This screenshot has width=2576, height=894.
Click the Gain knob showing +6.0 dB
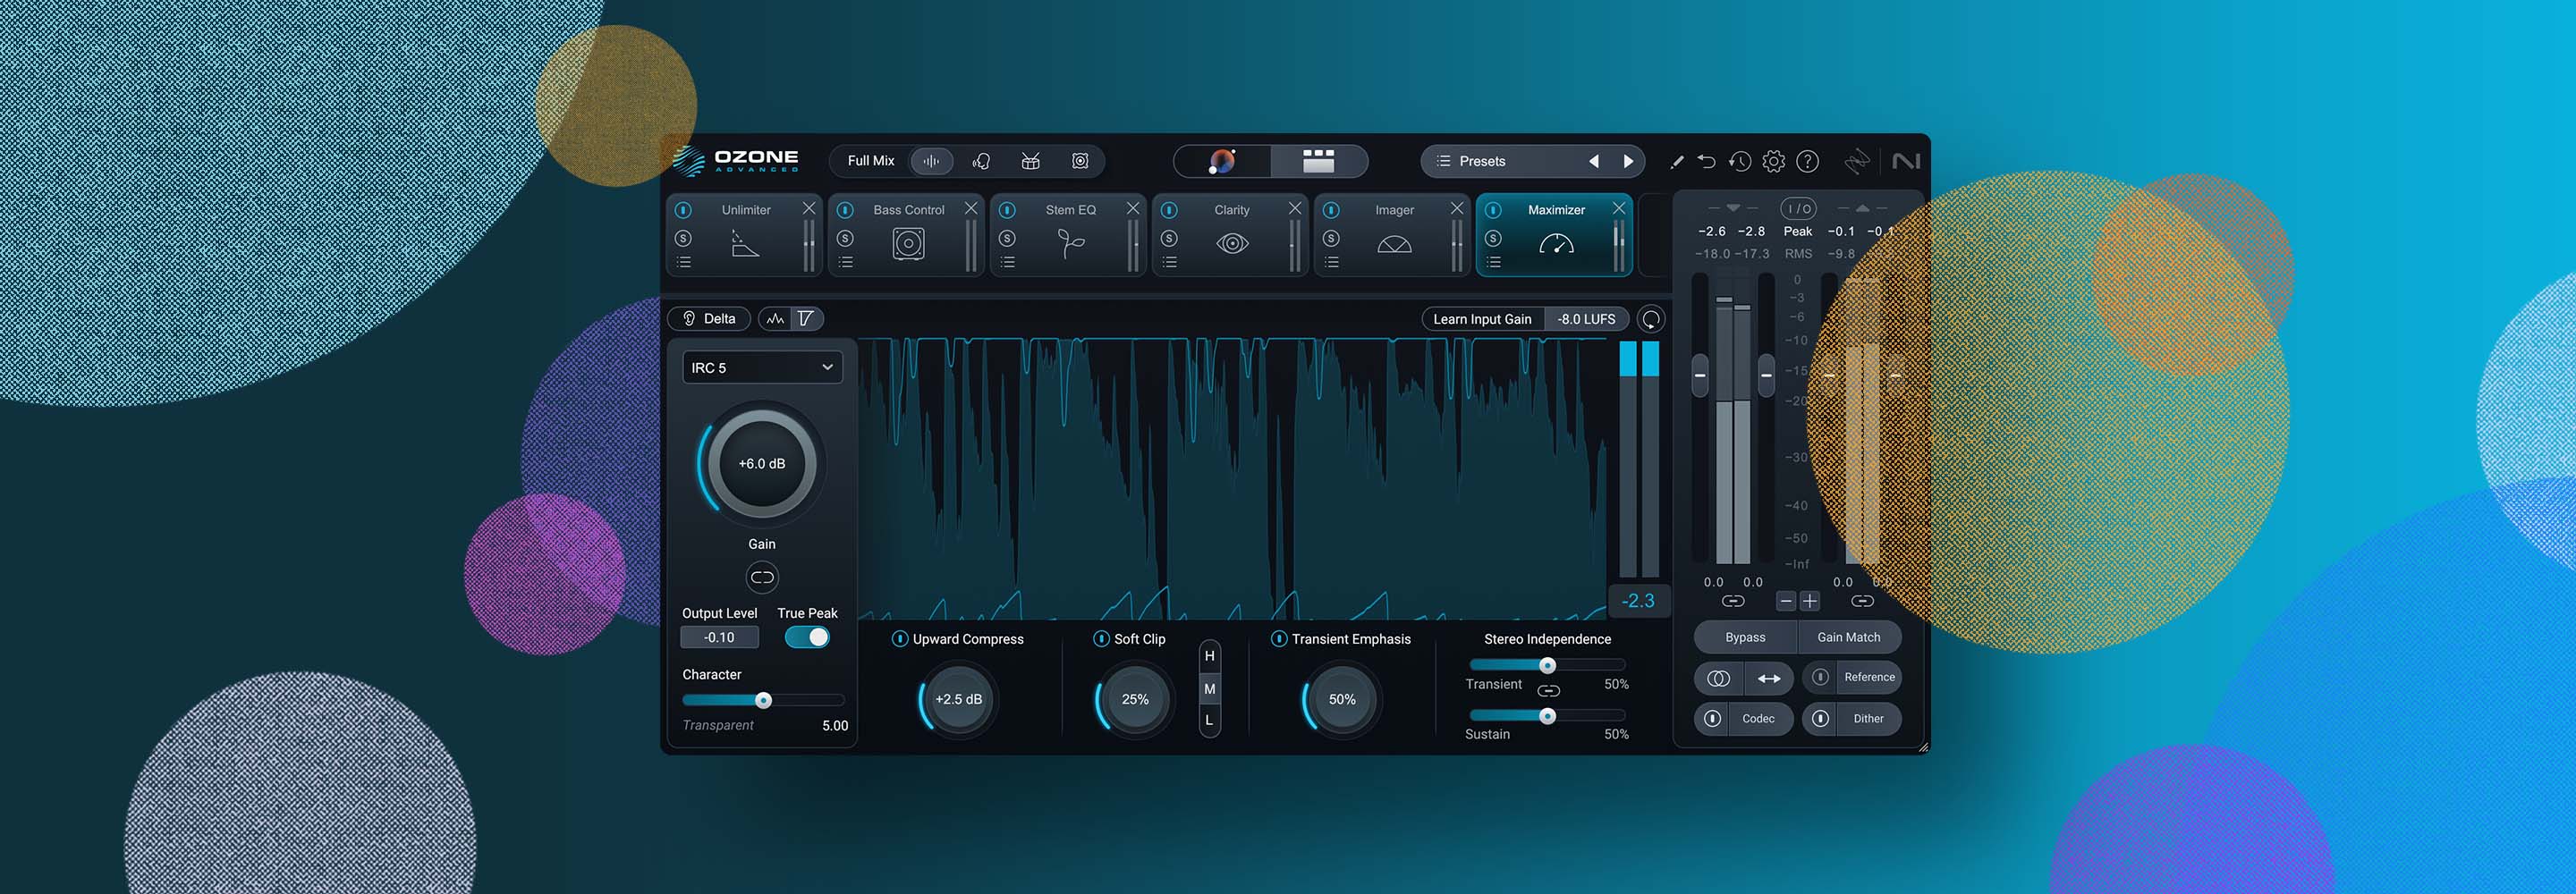pyautogui.click(x=762, y=463)
